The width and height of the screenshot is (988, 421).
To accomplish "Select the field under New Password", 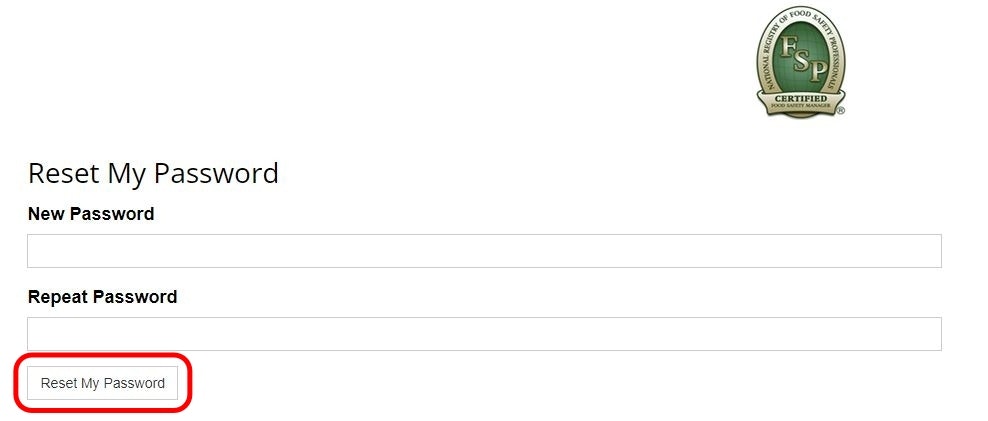I will [484, 251].
